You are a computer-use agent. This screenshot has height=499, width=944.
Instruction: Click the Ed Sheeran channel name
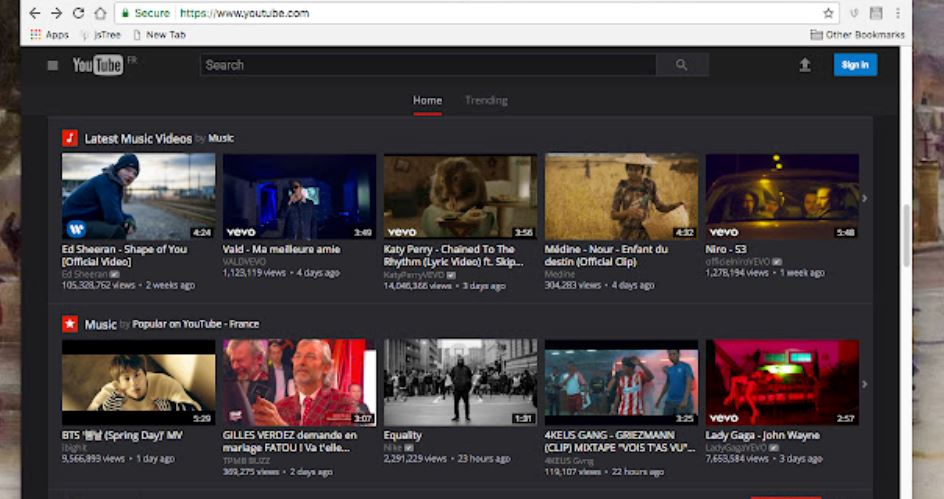[84, 274]
